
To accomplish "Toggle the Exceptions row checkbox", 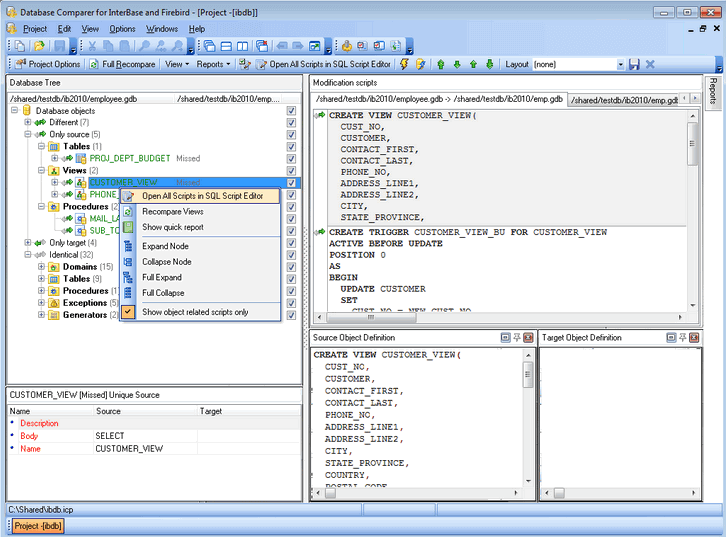I will point(291,303).
